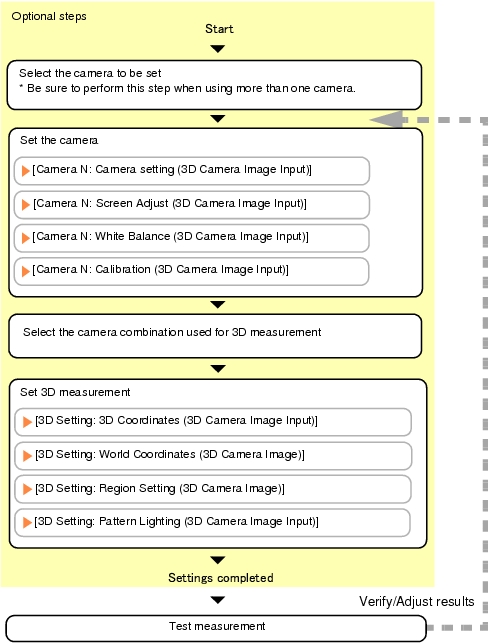Click orange arrow beside Region Setting

pos(27,489)
